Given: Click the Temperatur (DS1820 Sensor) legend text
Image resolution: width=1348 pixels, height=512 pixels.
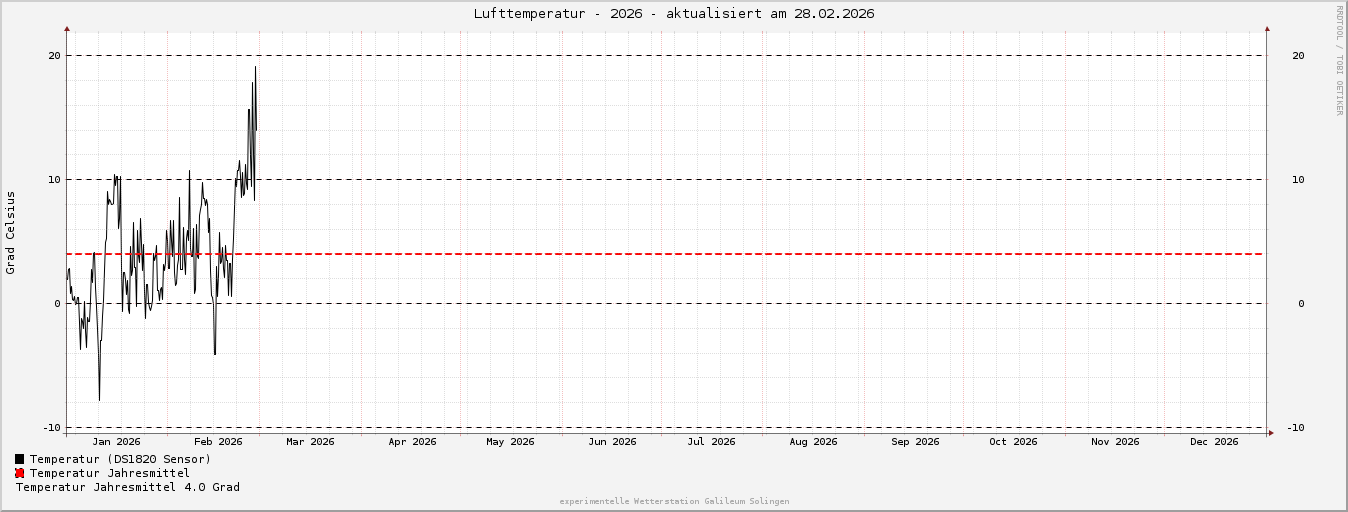Looking at the screenshot, I should point(120,459).
